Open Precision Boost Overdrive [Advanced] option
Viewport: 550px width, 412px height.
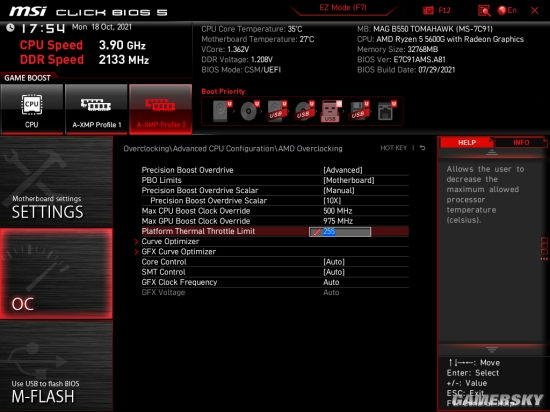point(343,170)
